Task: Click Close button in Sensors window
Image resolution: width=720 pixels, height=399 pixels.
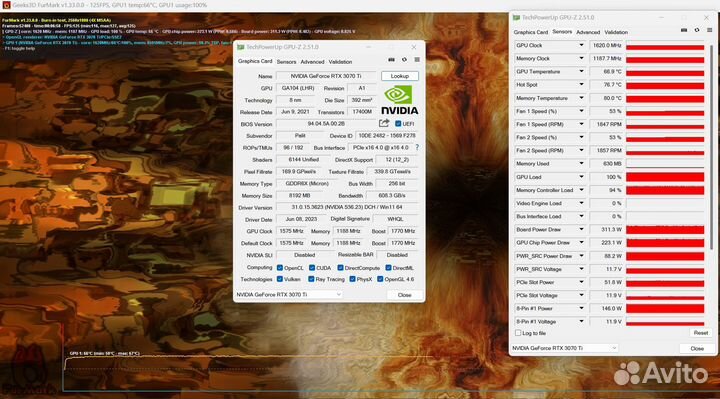Action: tap(697, 348)
